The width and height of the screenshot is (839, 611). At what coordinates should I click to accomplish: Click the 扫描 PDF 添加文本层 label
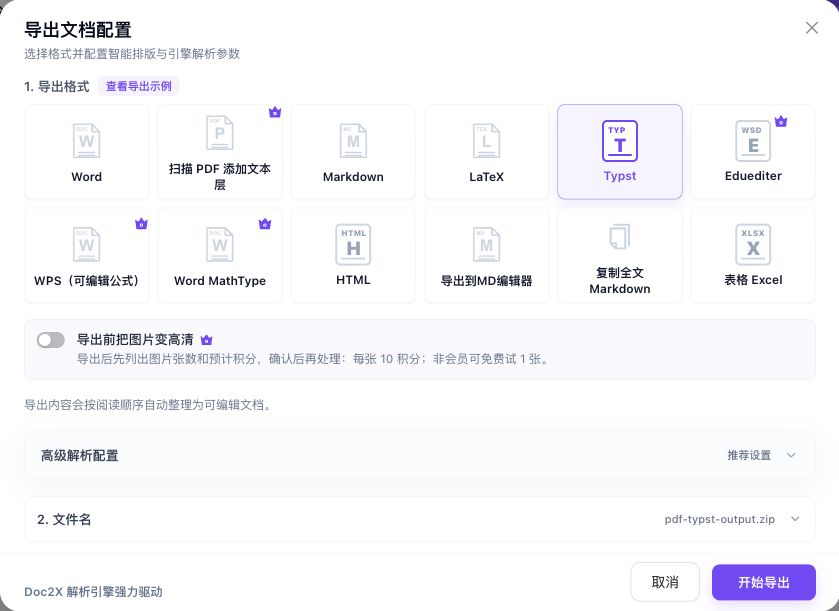click(x=219, y=177)
